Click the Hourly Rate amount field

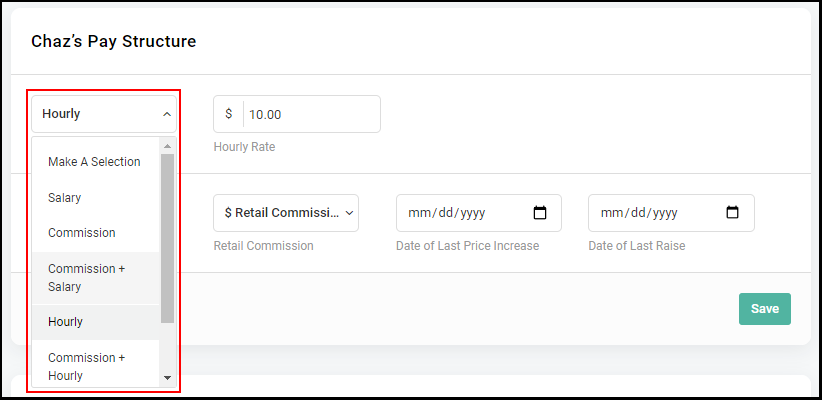(312, 114)
